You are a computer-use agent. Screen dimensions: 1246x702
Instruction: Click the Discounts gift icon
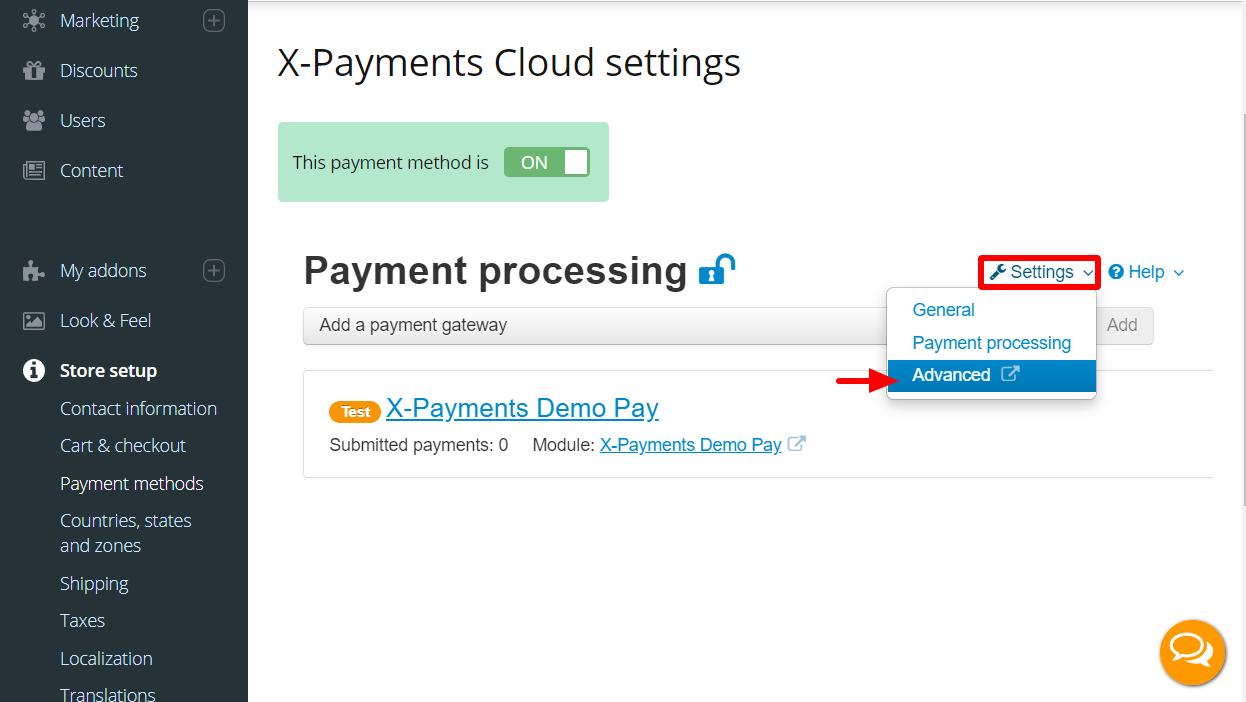[x=34, y=70]
